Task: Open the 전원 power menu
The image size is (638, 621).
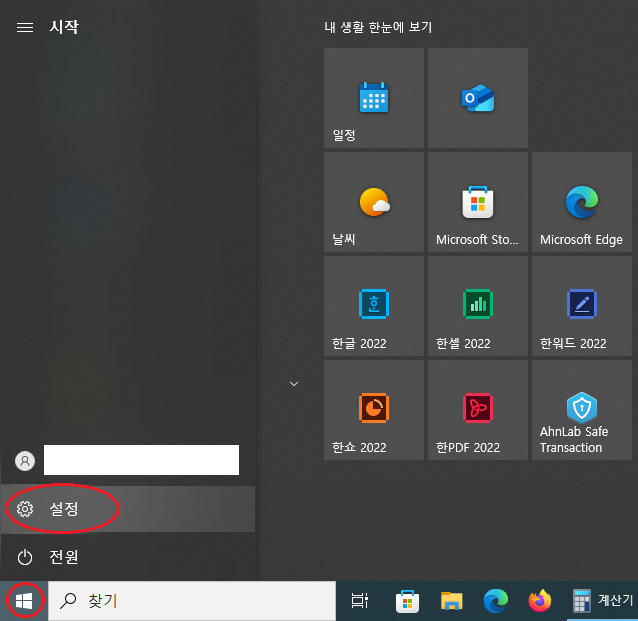Action: click(128, 557)
